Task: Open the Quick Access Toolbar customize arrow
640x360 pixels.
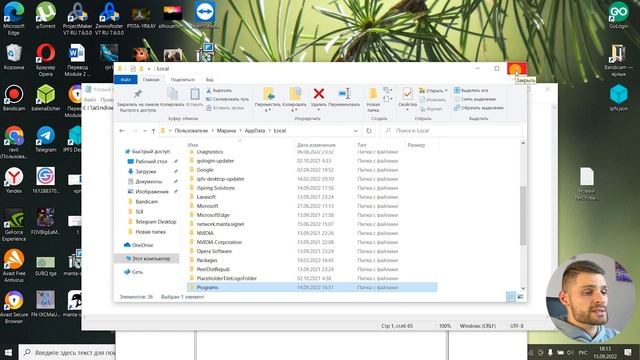Action: [149, 69]
